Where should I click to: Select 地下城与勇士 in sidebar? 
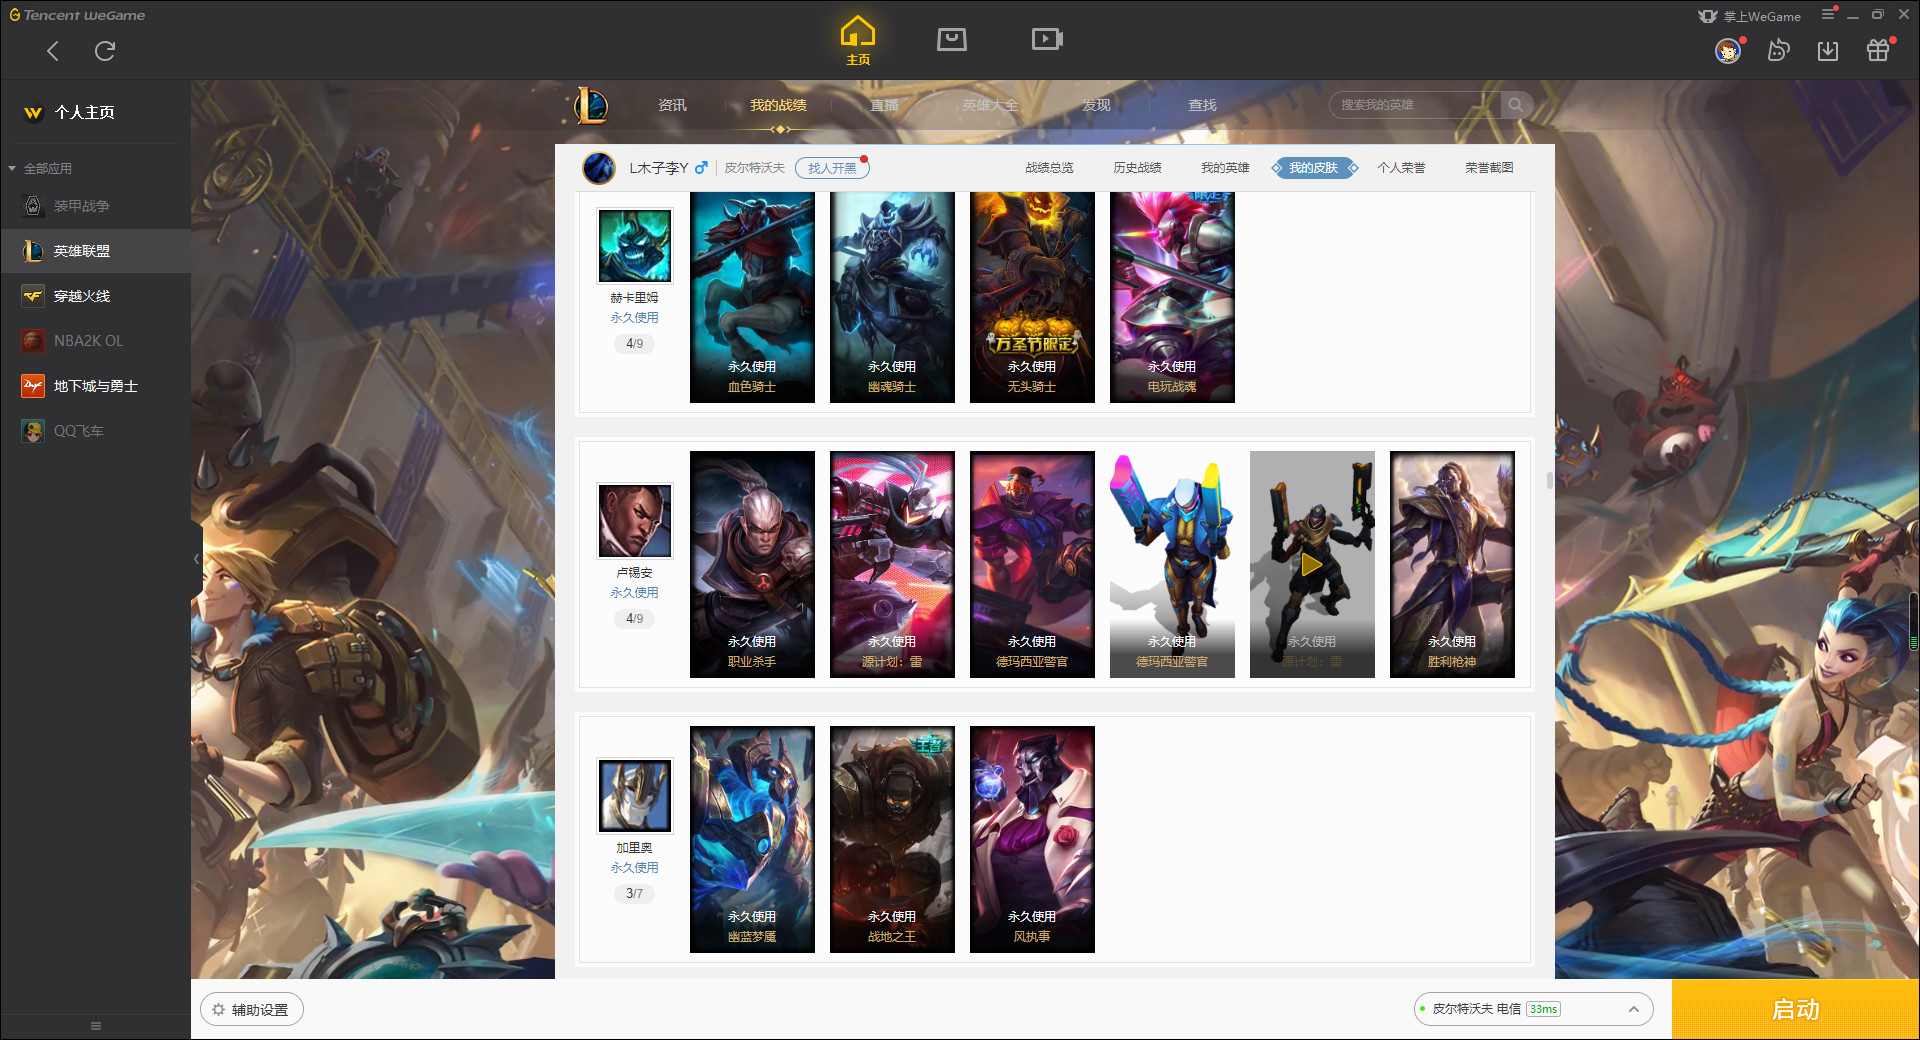click(x=95, y=386)
